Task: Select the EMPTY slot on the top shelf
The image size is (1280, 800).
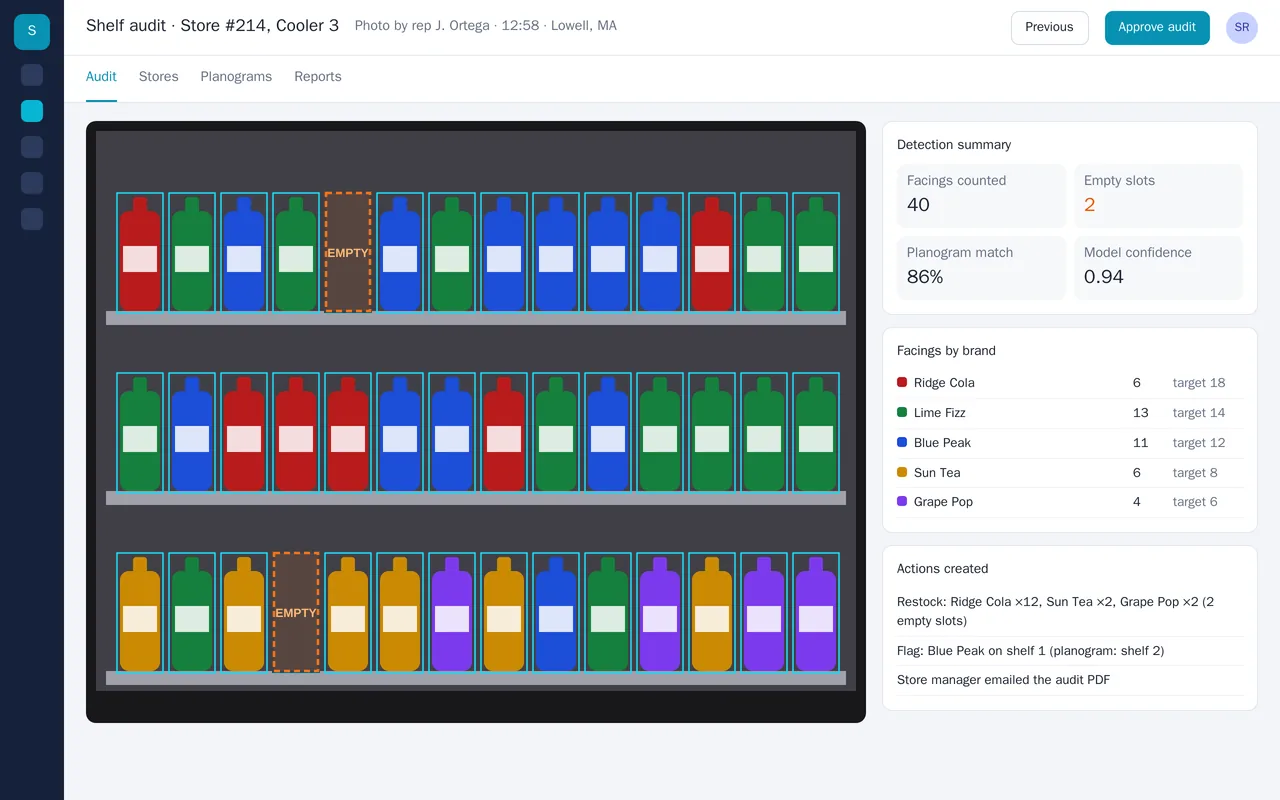Action: click(348, 252)
